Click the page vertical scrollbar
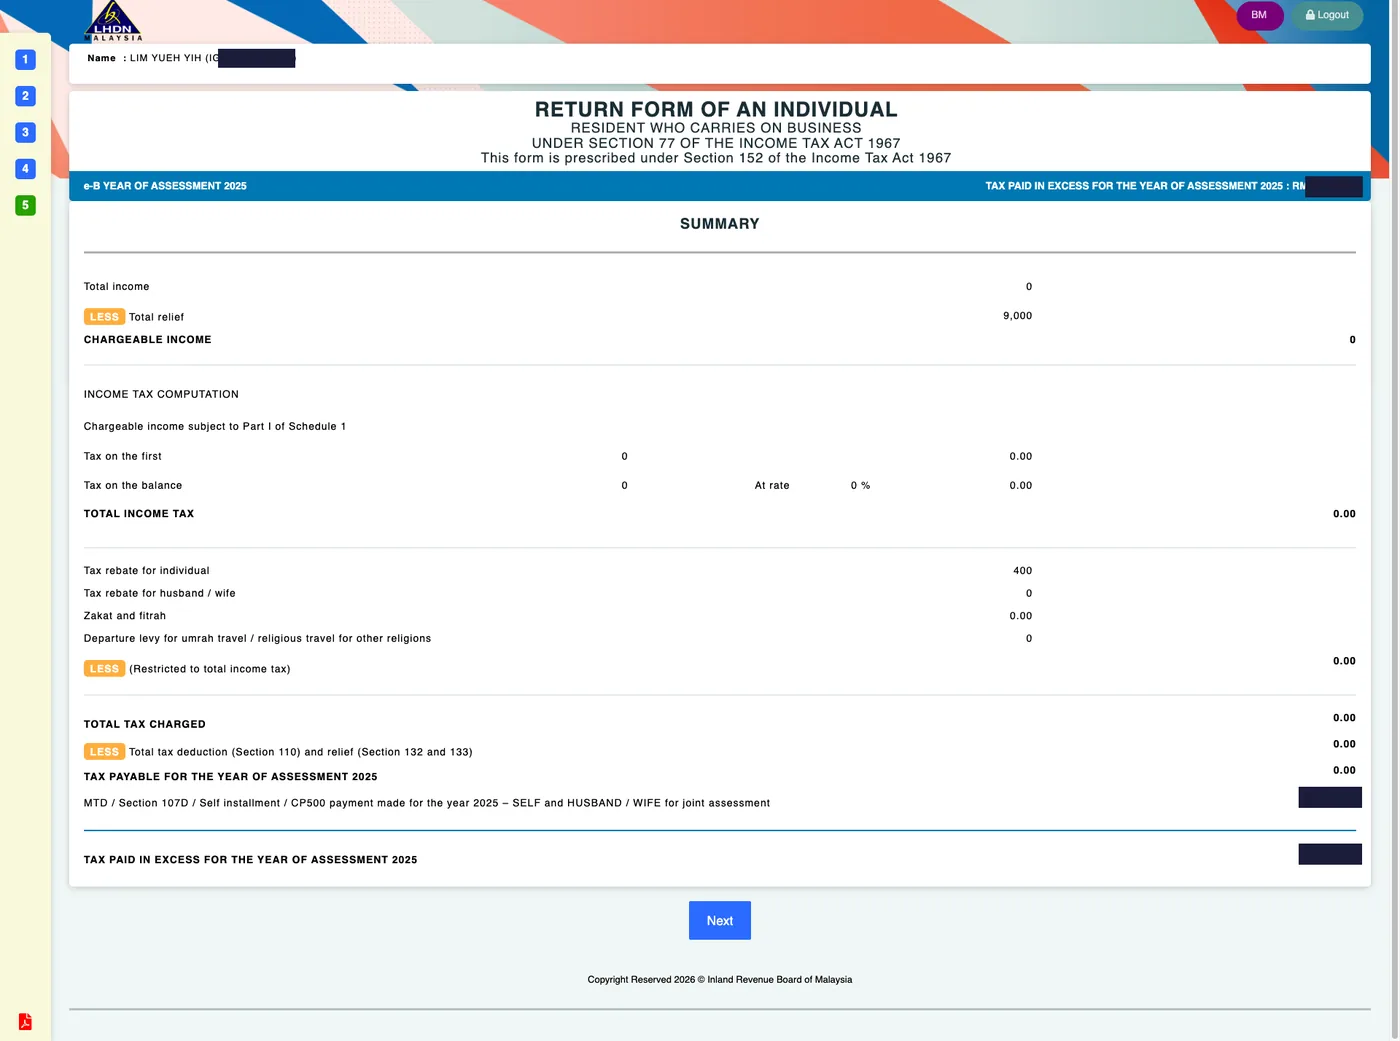Screen dimensions: 1400x1041 click(x=1395, y=520)
